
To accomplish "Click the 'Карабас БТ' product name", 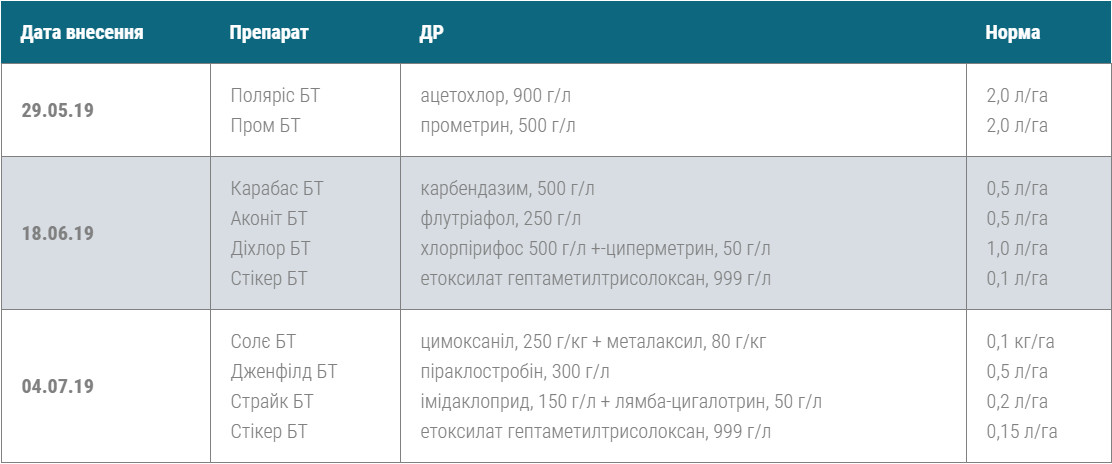I will (x=277, y=188).
